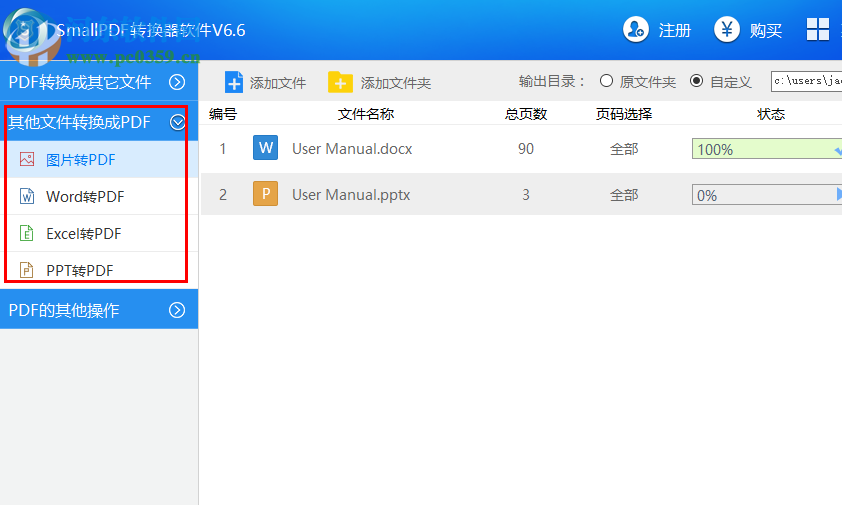
Task: Click the Excel sheet sidebar icon
Action: [27, 233]
